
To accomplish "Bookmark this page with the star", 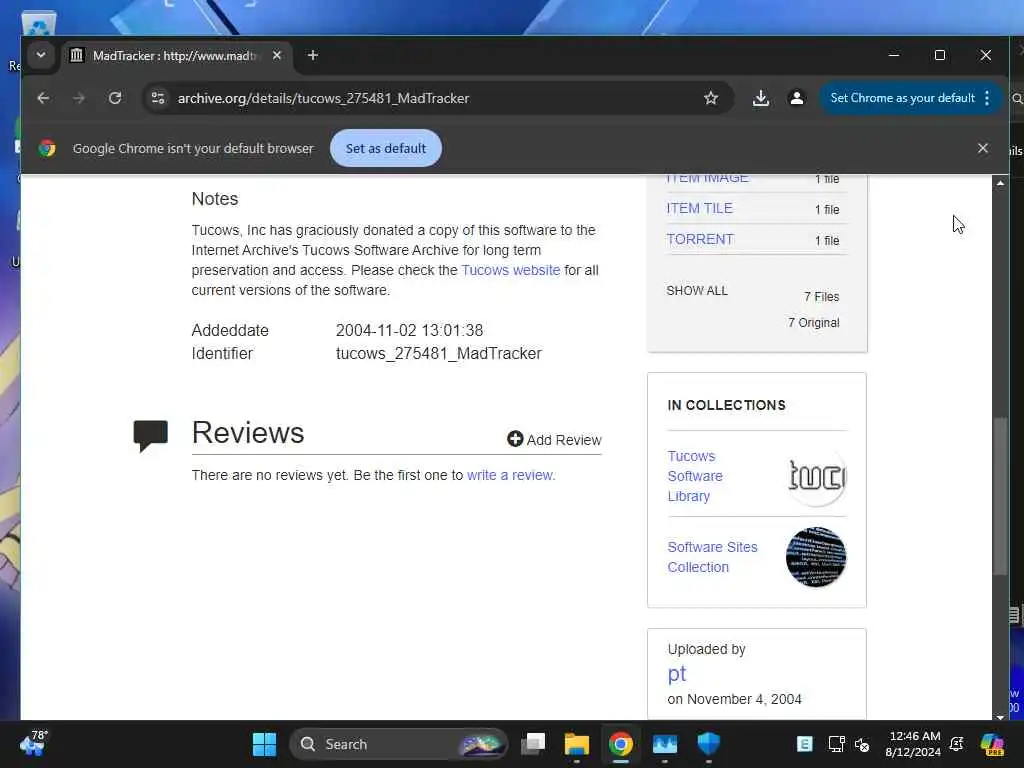I will point(711,98).
